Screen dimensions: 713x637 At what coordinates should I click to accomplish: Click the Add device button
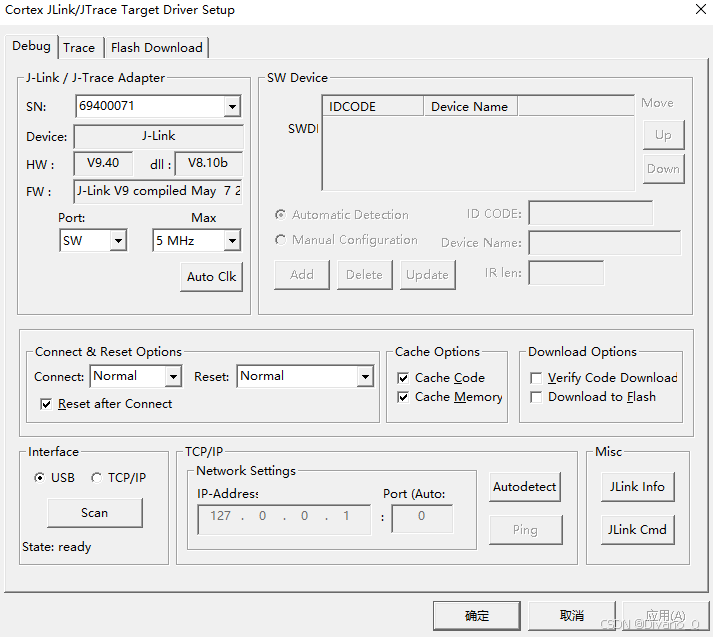pos(302,275)
